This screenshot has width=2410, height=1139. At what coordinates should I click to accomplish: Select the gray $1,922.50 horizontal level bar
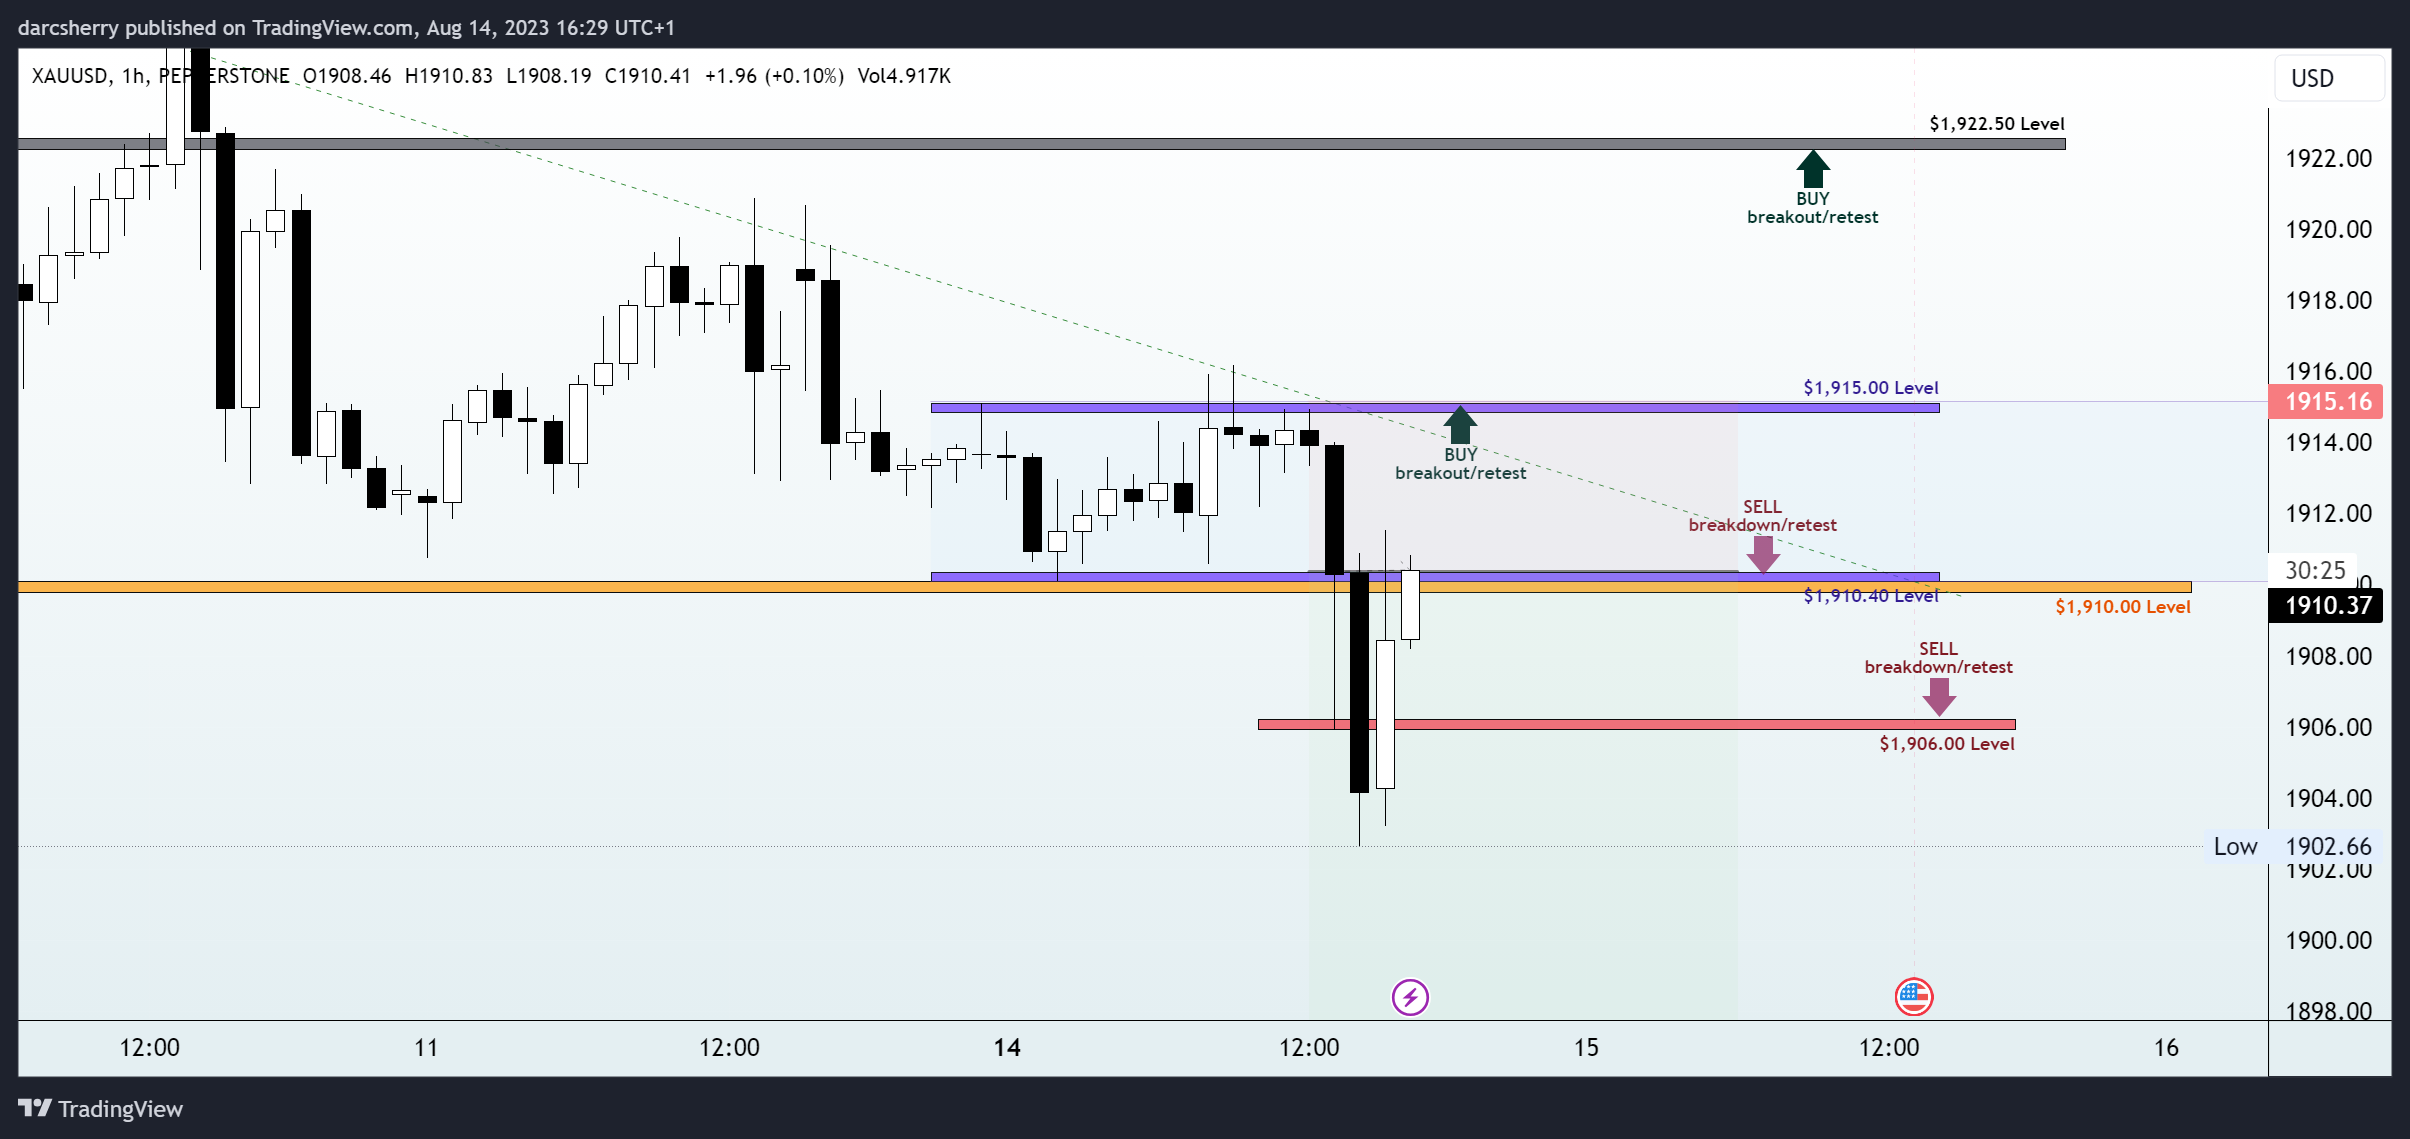(x=1041, y=144)
